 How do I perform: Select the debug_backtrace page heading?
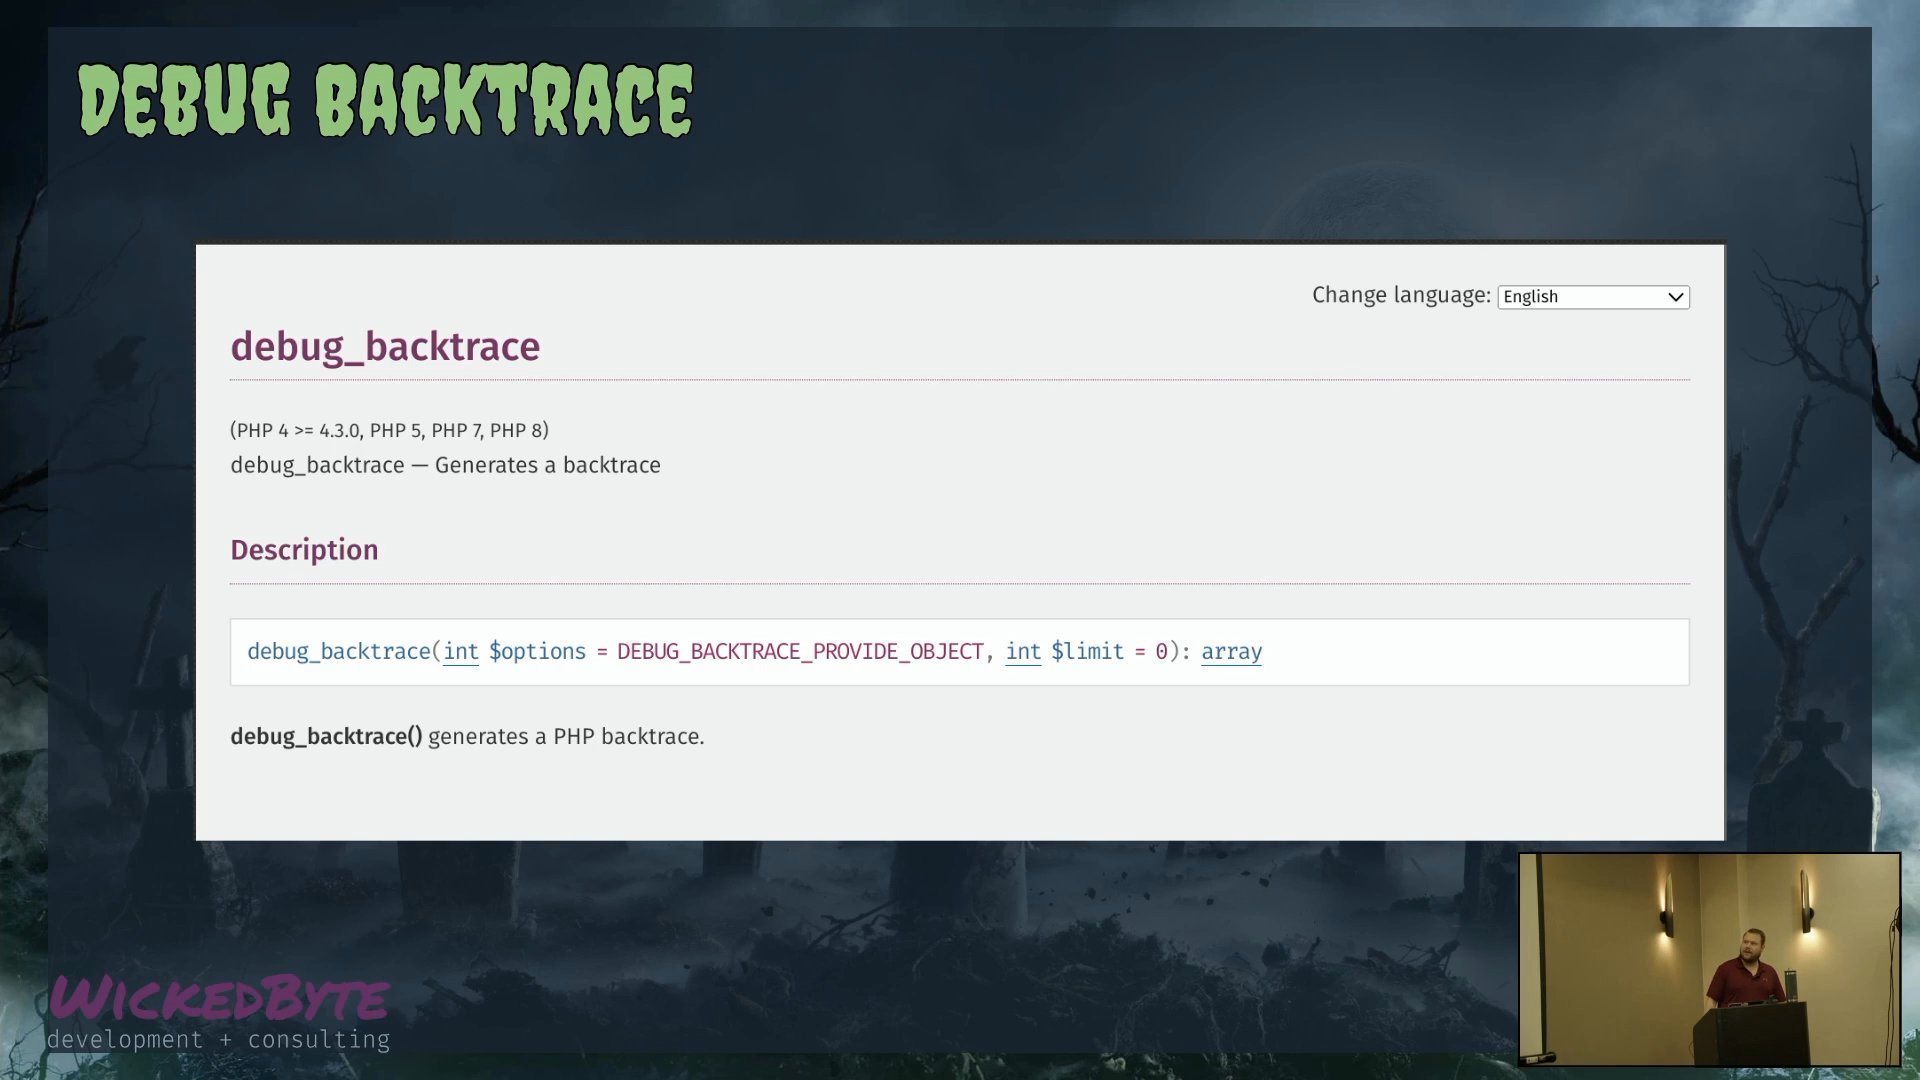[385, 347]
